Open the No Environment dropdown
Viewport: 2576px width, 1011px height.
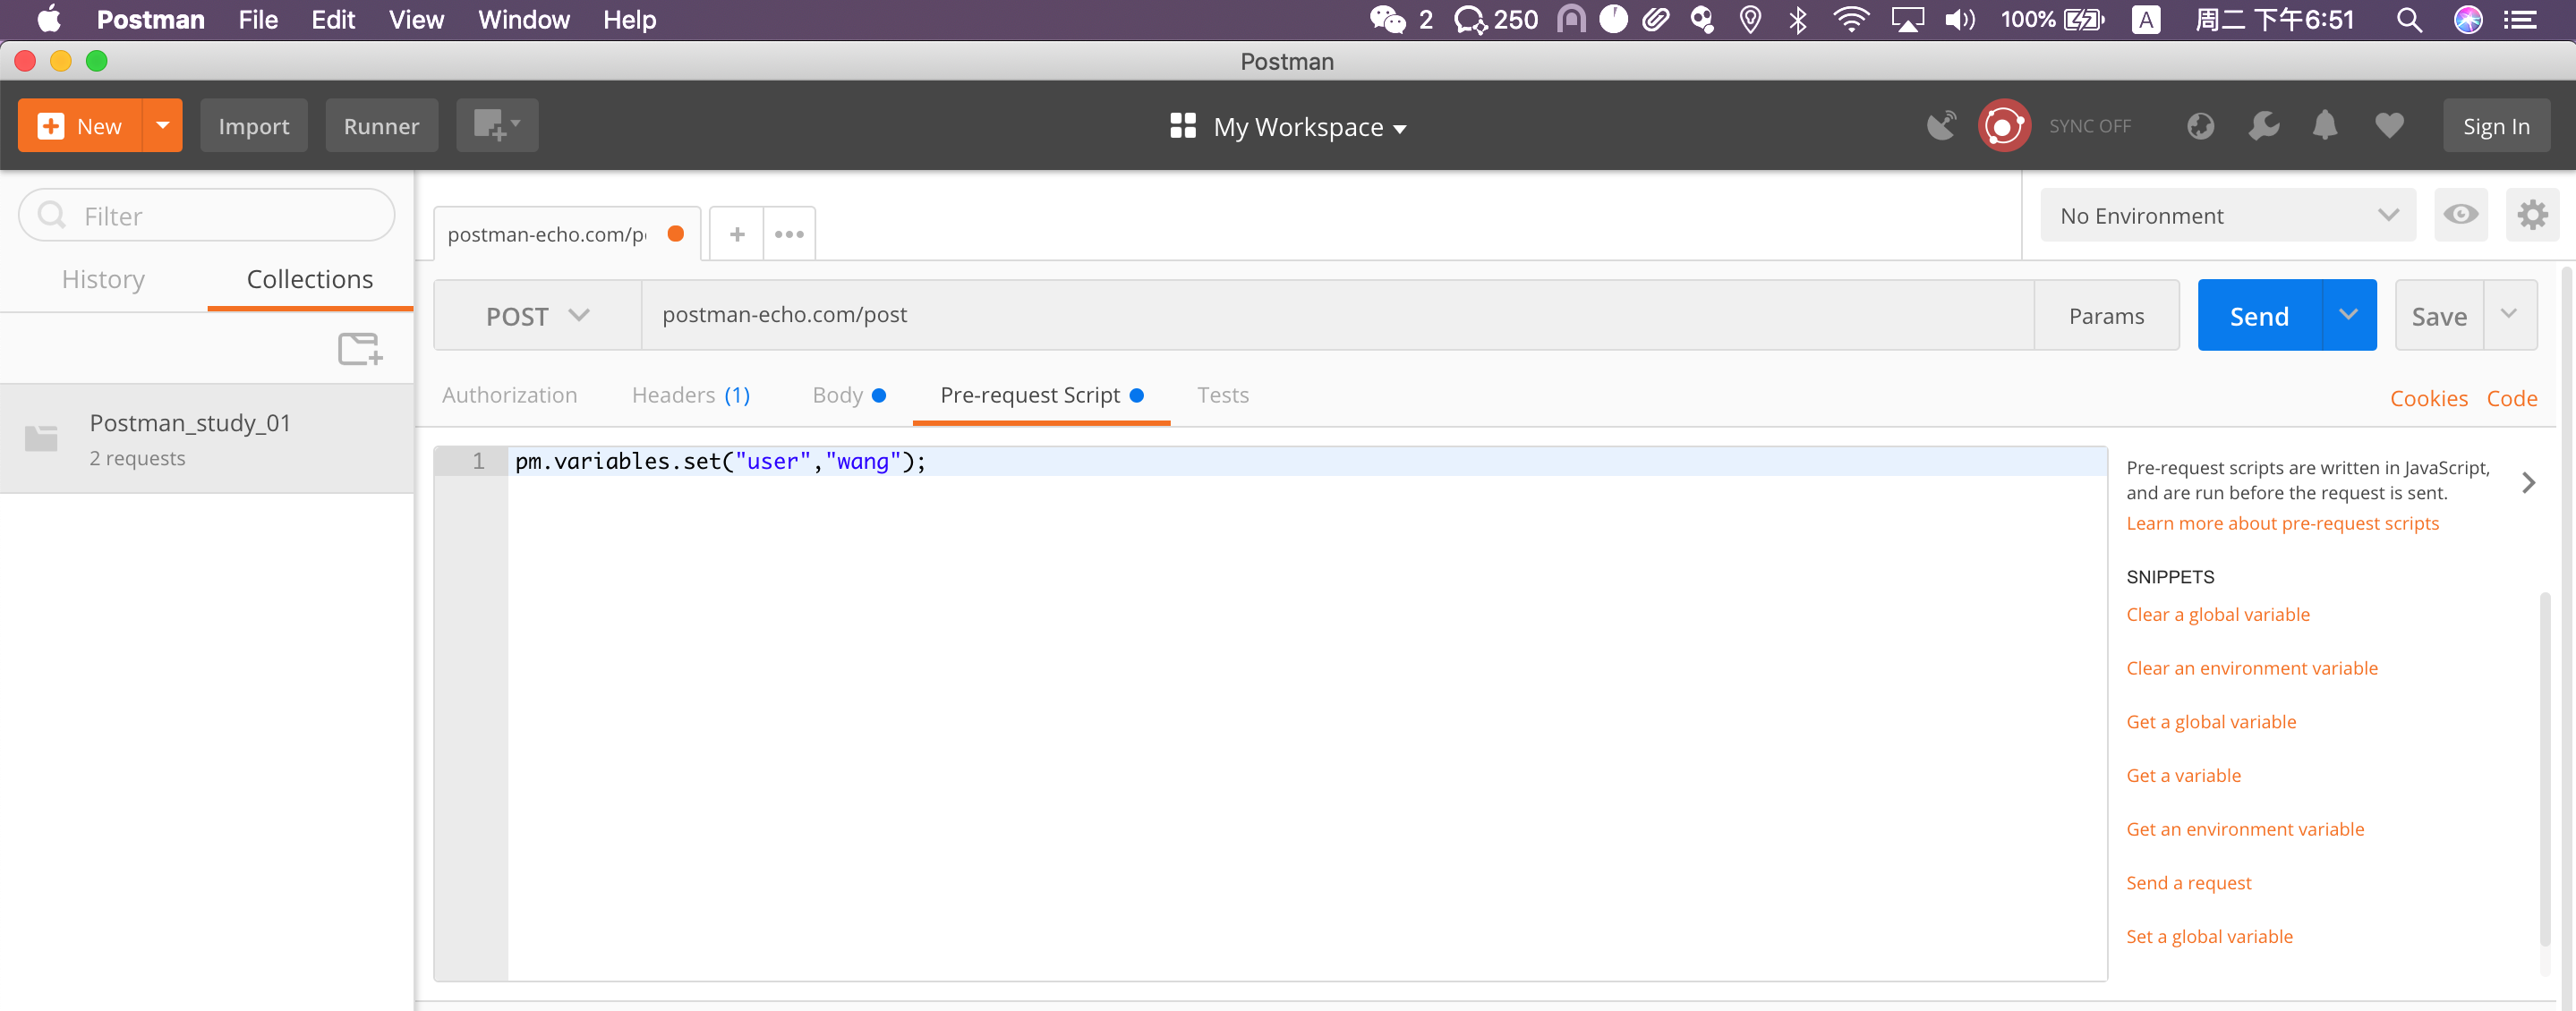2228,215
